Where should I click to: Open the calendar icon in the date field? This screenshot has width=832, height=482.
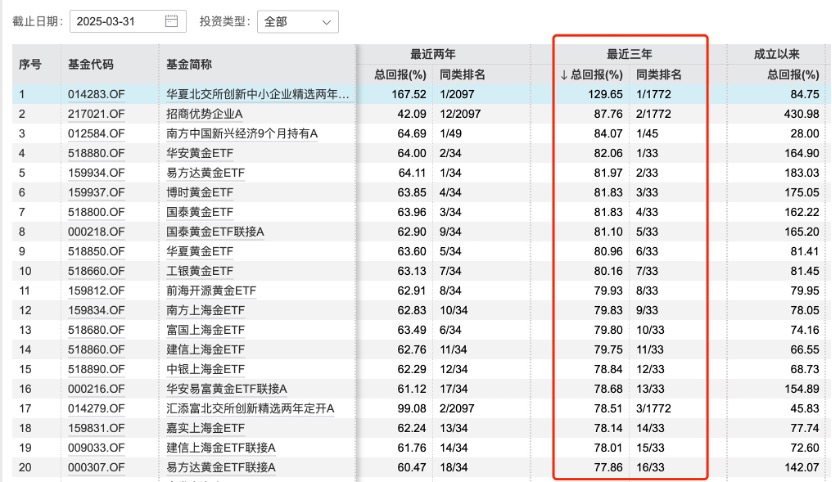click(x=171, y=20)
